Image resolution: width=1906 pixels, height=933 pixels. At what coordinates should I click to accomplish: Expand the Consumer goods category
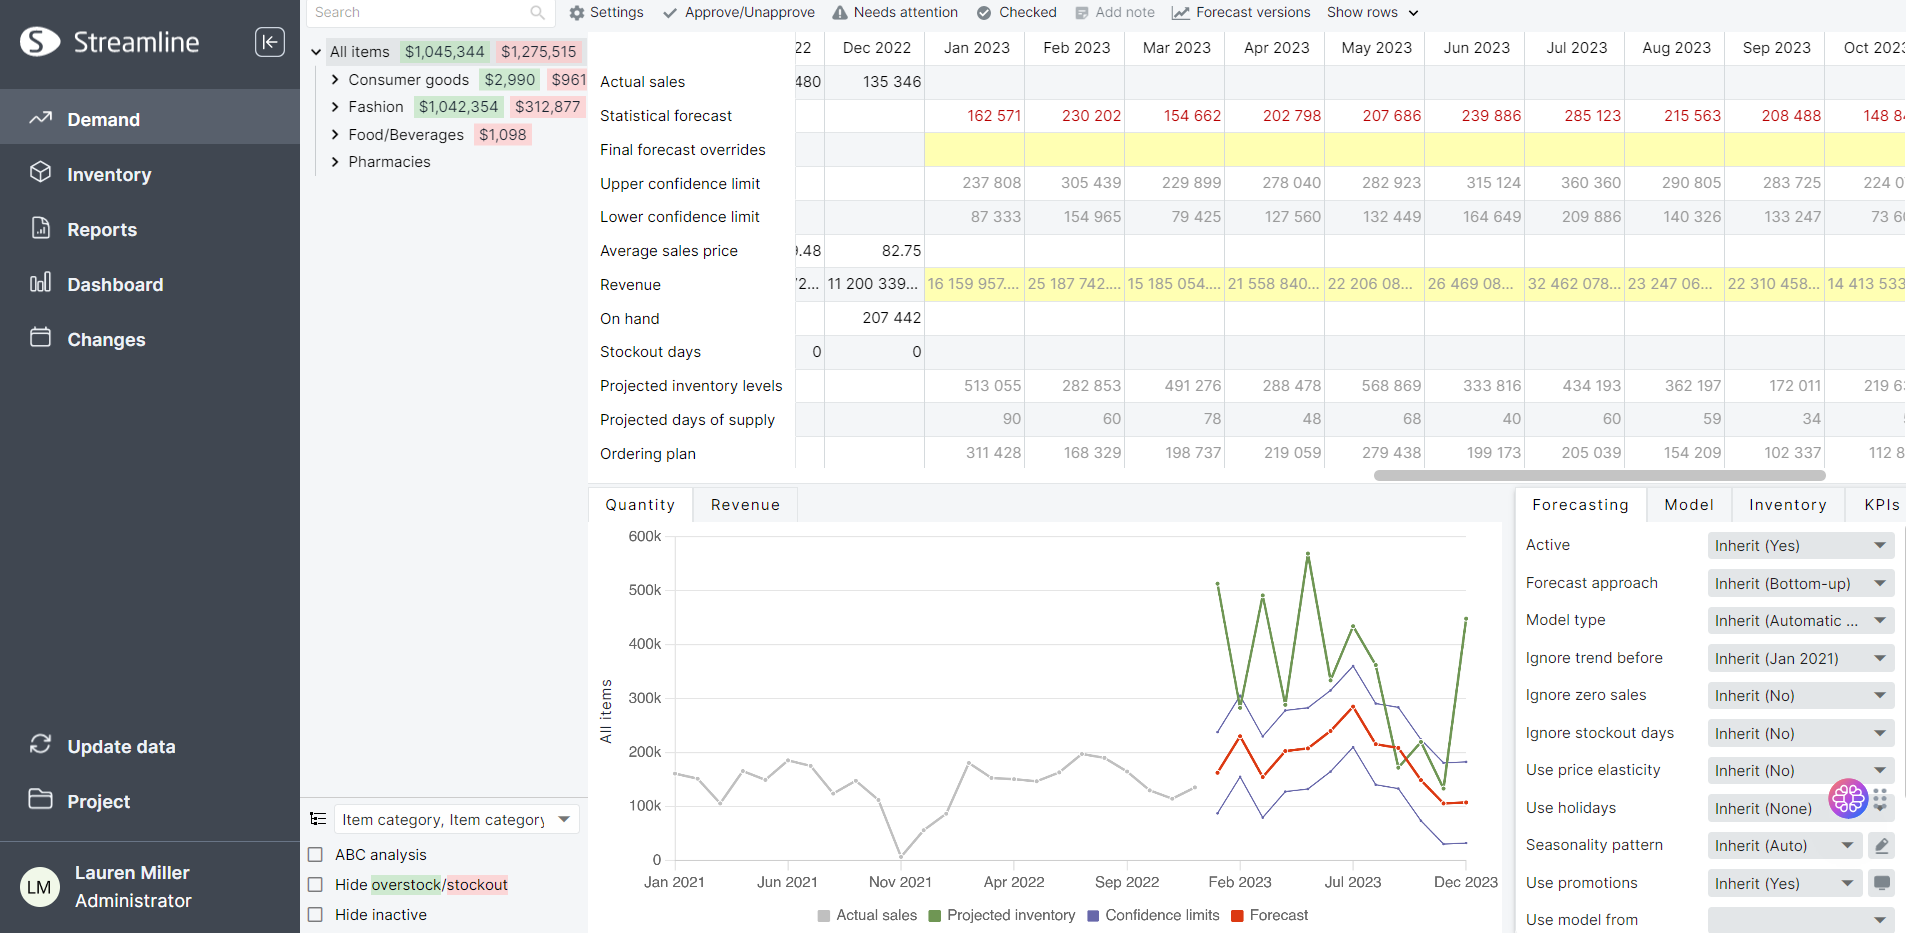(335, 80)
